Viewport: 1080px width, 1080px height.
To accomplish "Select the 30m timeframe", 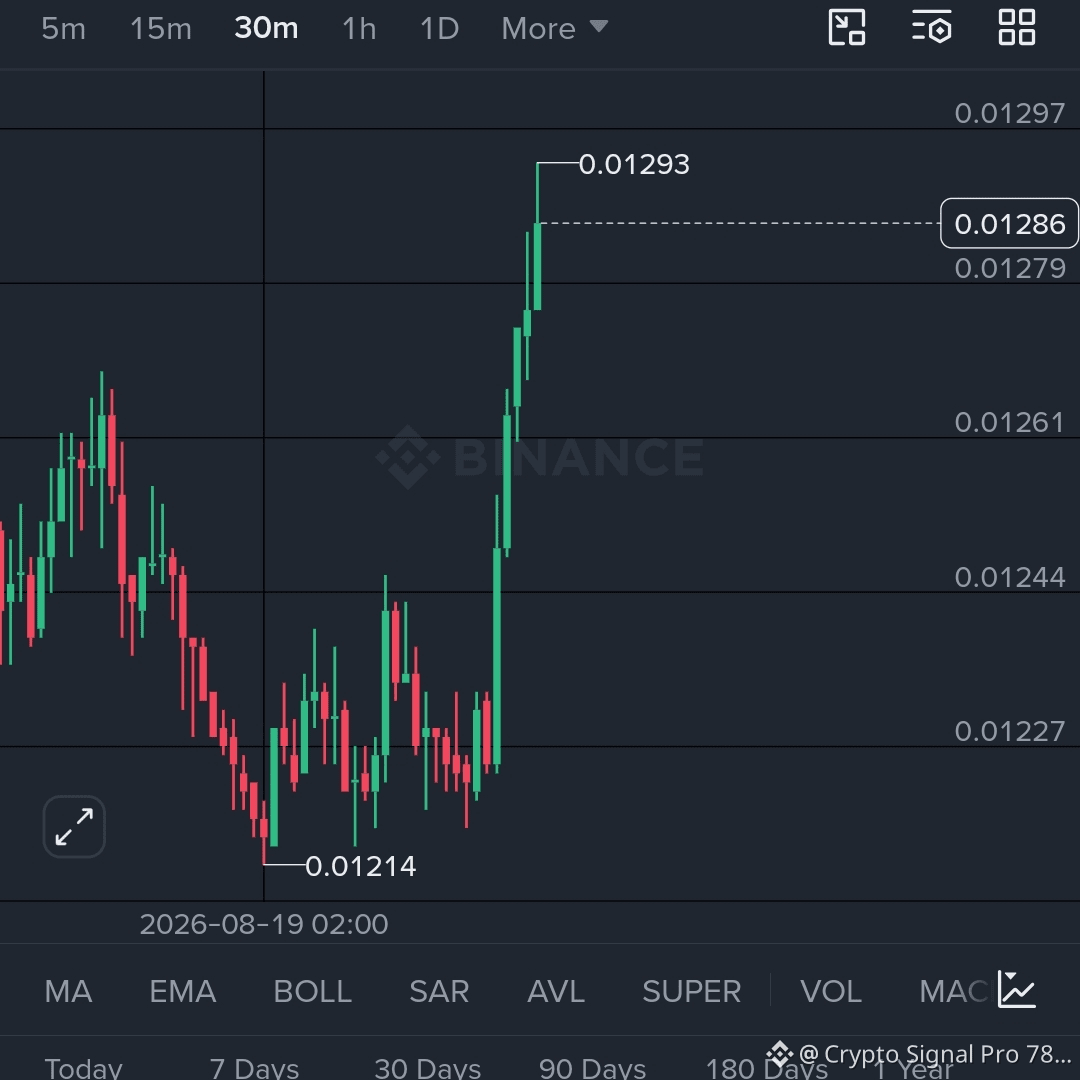I will click(x=266, y=29).
